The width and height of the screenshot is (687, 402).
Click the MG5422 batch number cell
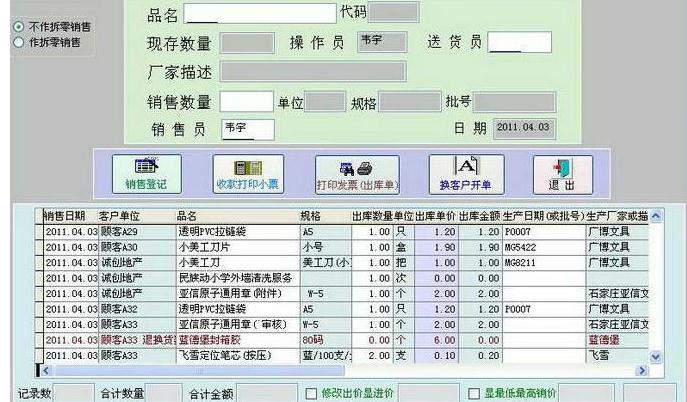point(543,247)
